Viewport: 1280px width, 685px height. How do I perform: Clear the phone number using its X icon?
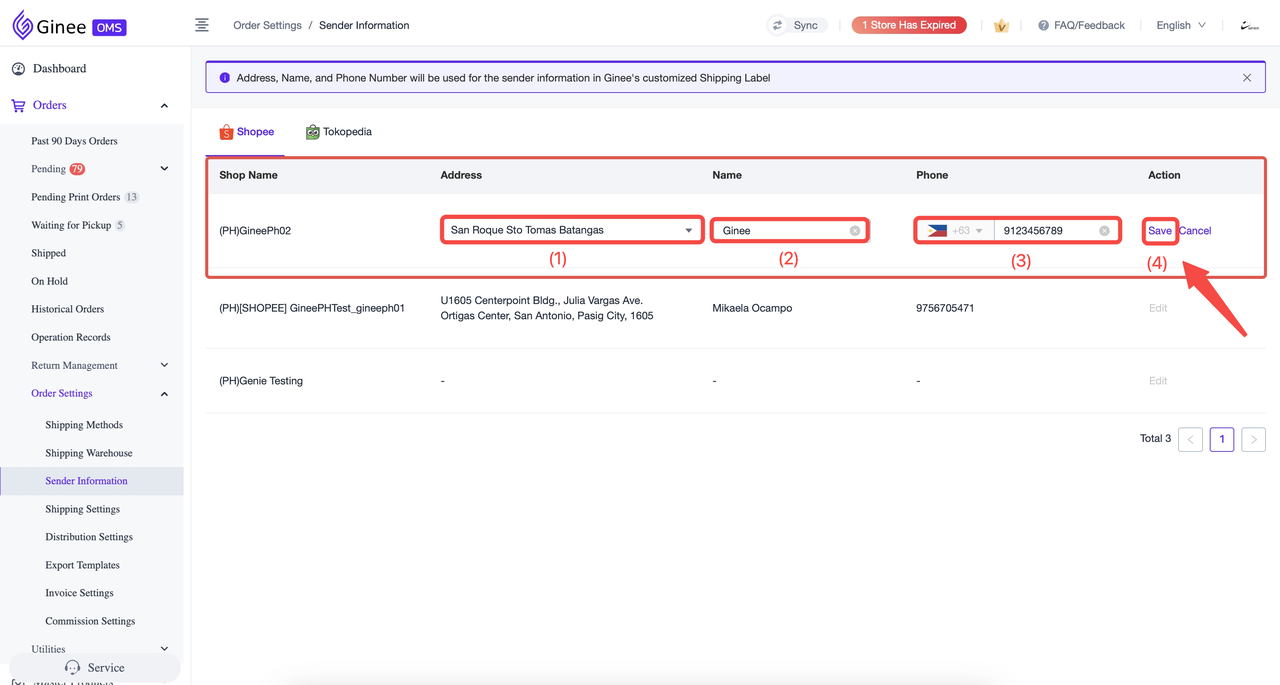1105,230
